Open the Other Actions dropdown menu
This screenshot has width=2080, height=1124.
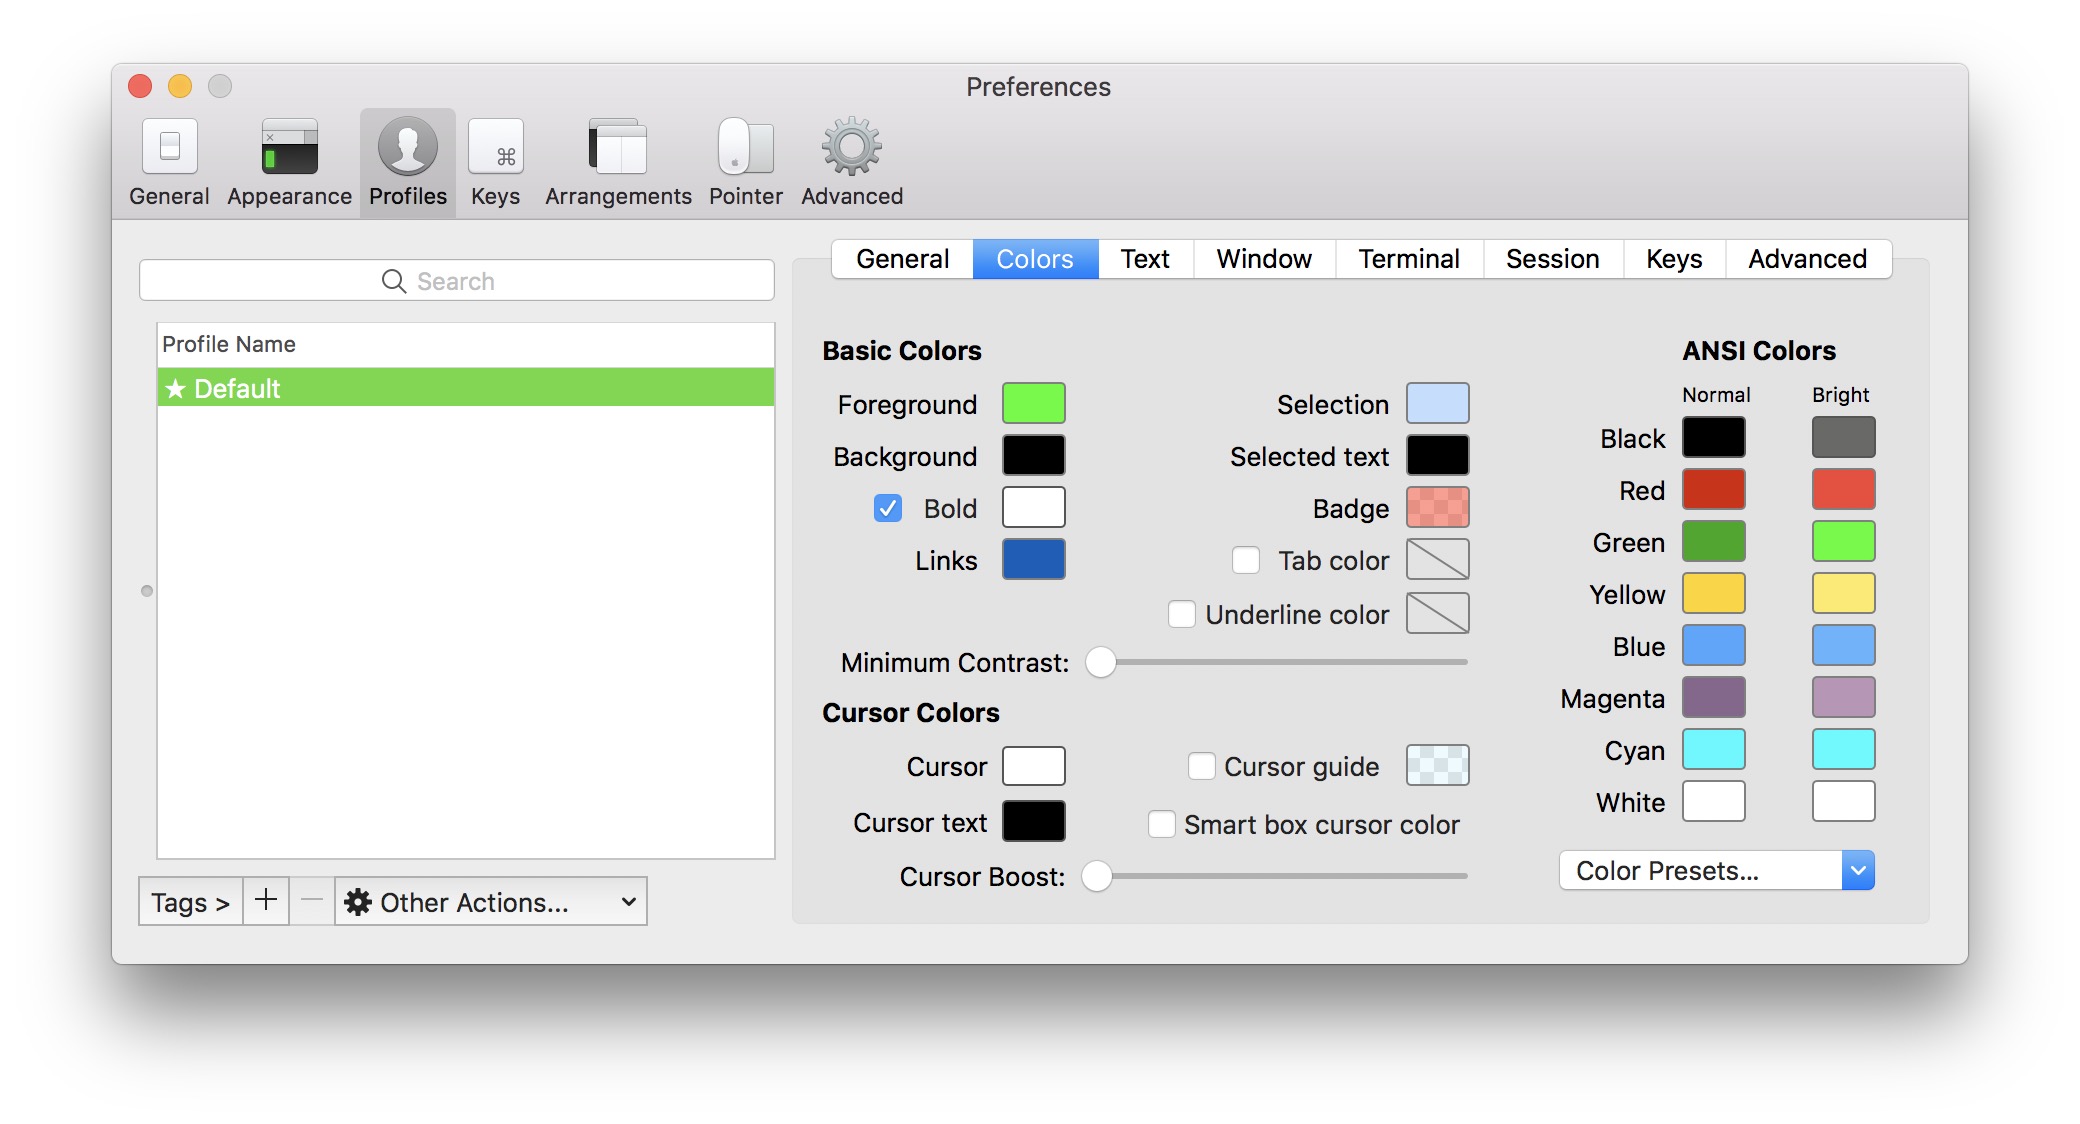490,902
